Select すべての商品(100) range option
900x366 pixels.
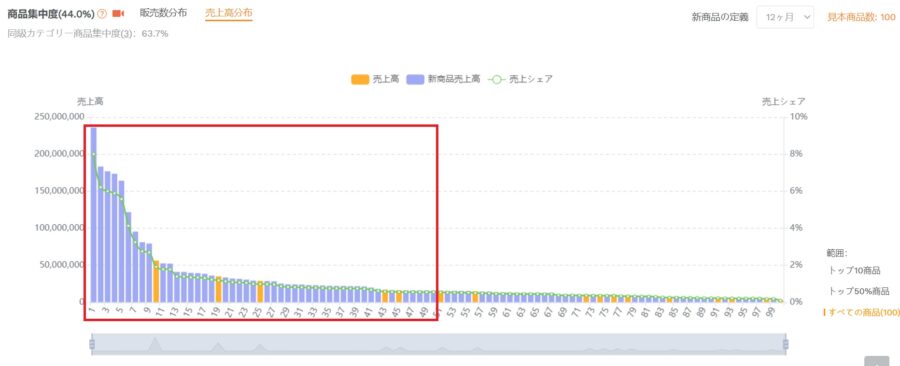click(x=862, y=312)
